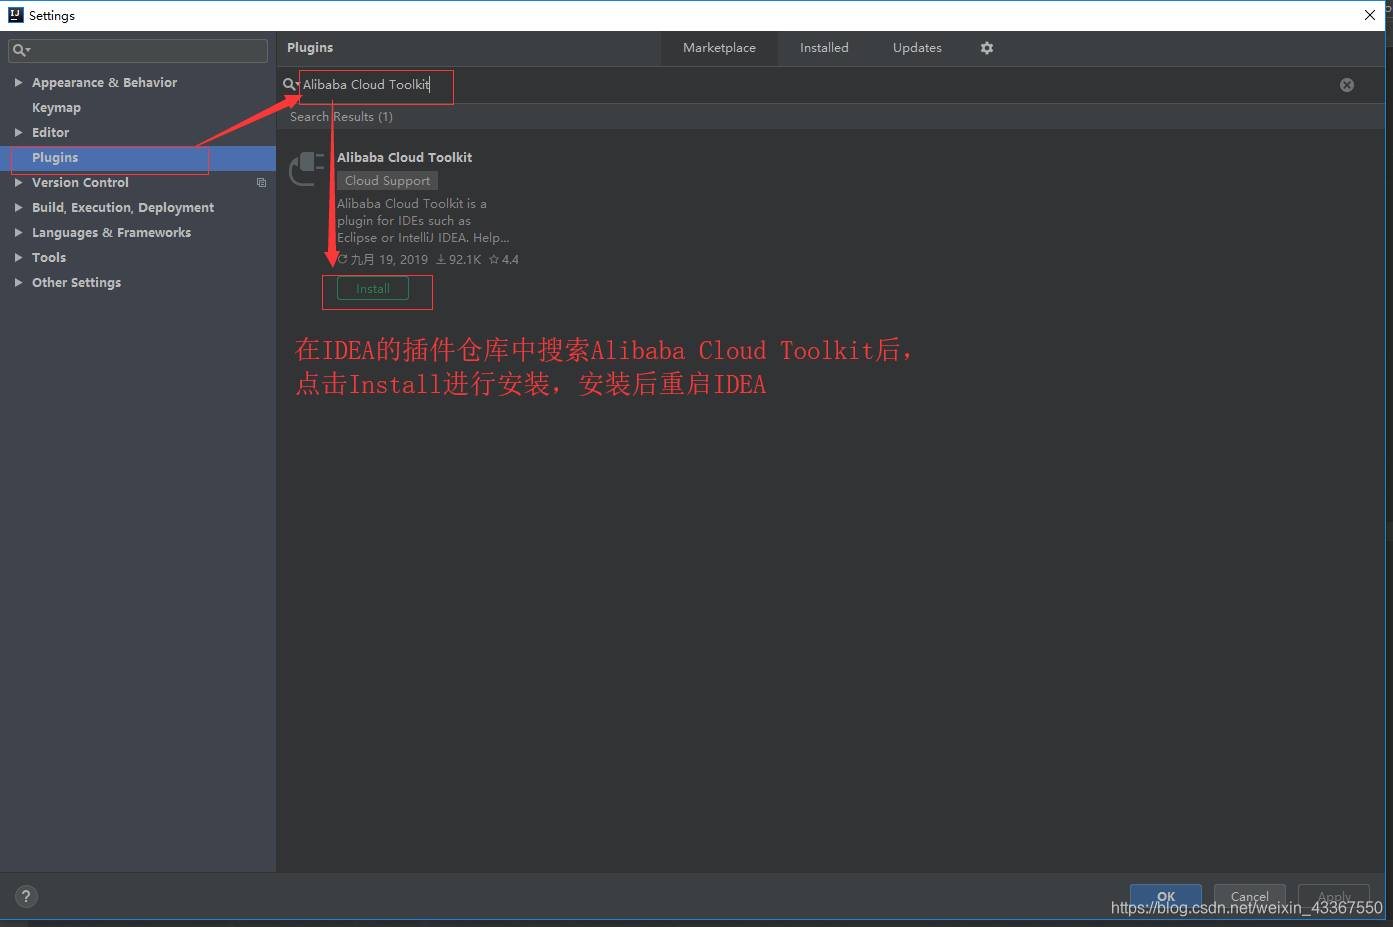The image size is (1393, 927).
Task: Click the IntelliJ icon in the title bar
Action: [x=15, y=15]
